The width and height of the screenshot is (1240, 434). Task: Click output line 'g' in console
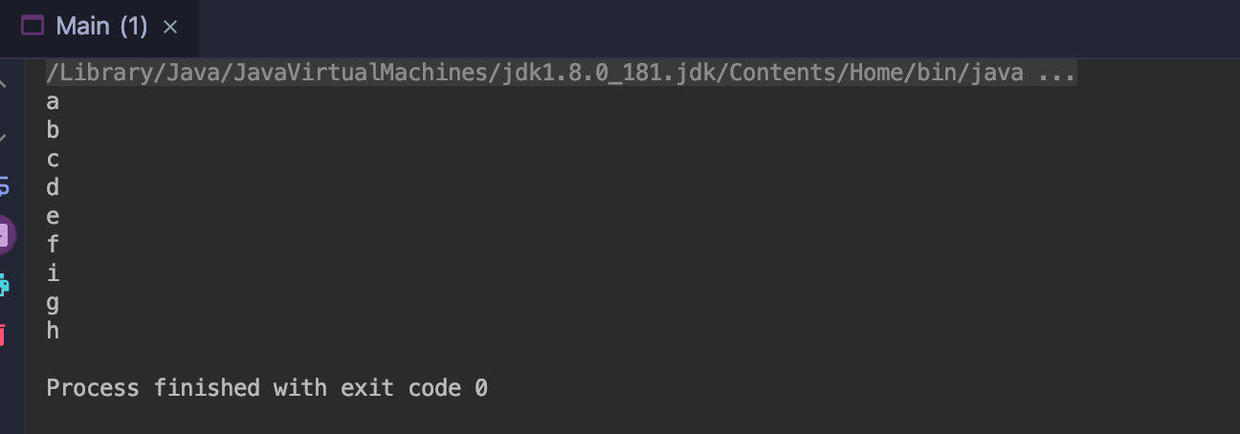pyautogui.click(x=53, y=301)
